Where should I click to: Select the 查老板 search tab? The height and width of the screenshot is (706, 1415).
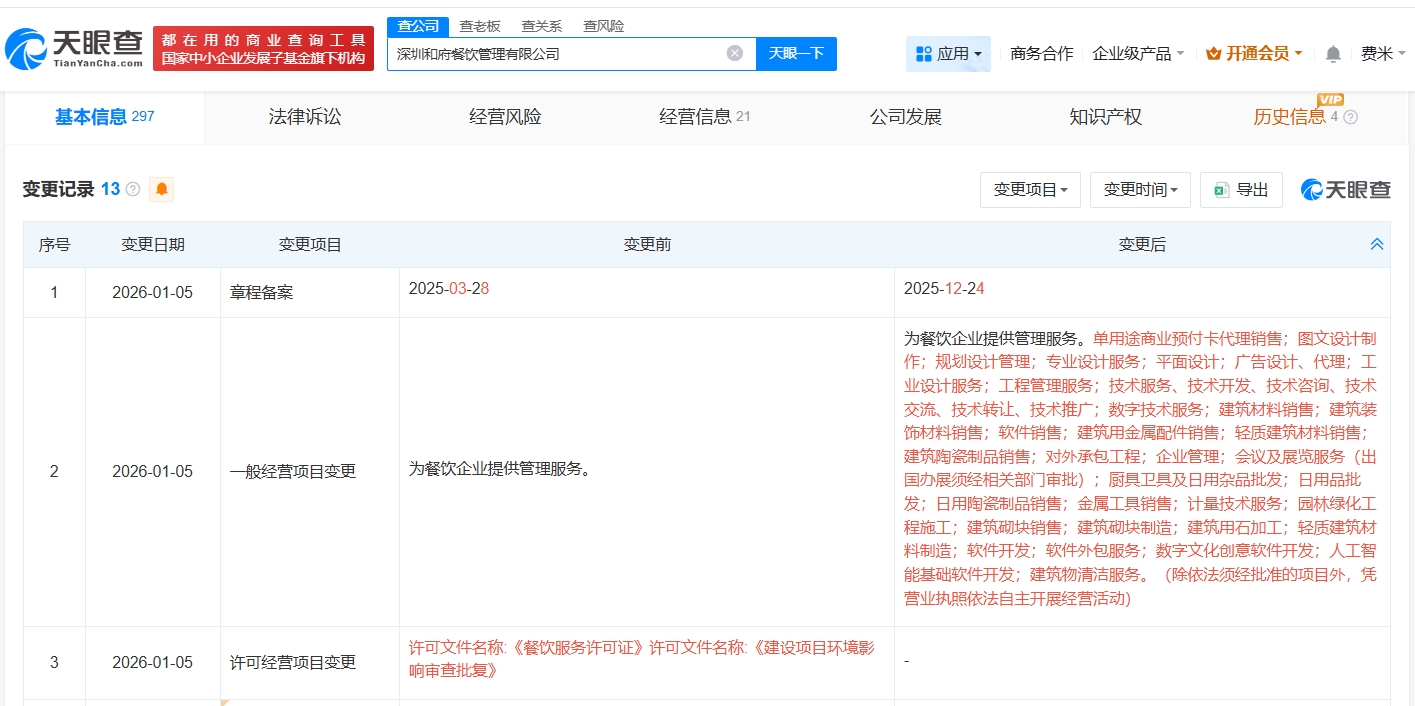pyautogui.click(x=479, y=26)
